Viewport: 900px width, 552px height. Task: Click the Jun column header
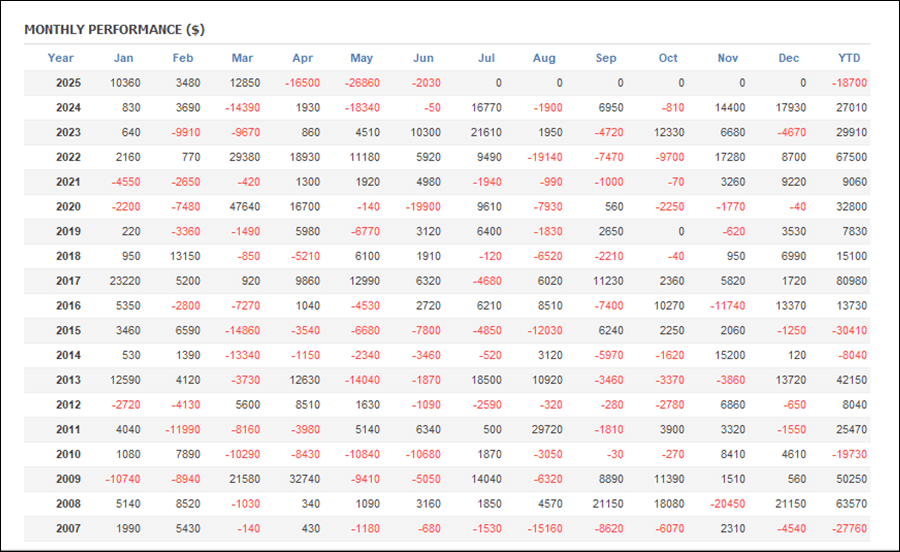[424, 58]
